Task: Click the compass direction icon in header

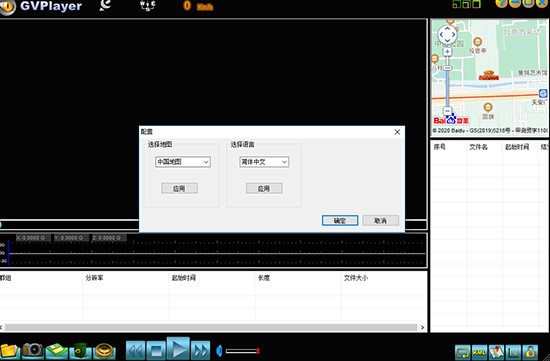Action: pyautogui.click(x=148, y=6)
